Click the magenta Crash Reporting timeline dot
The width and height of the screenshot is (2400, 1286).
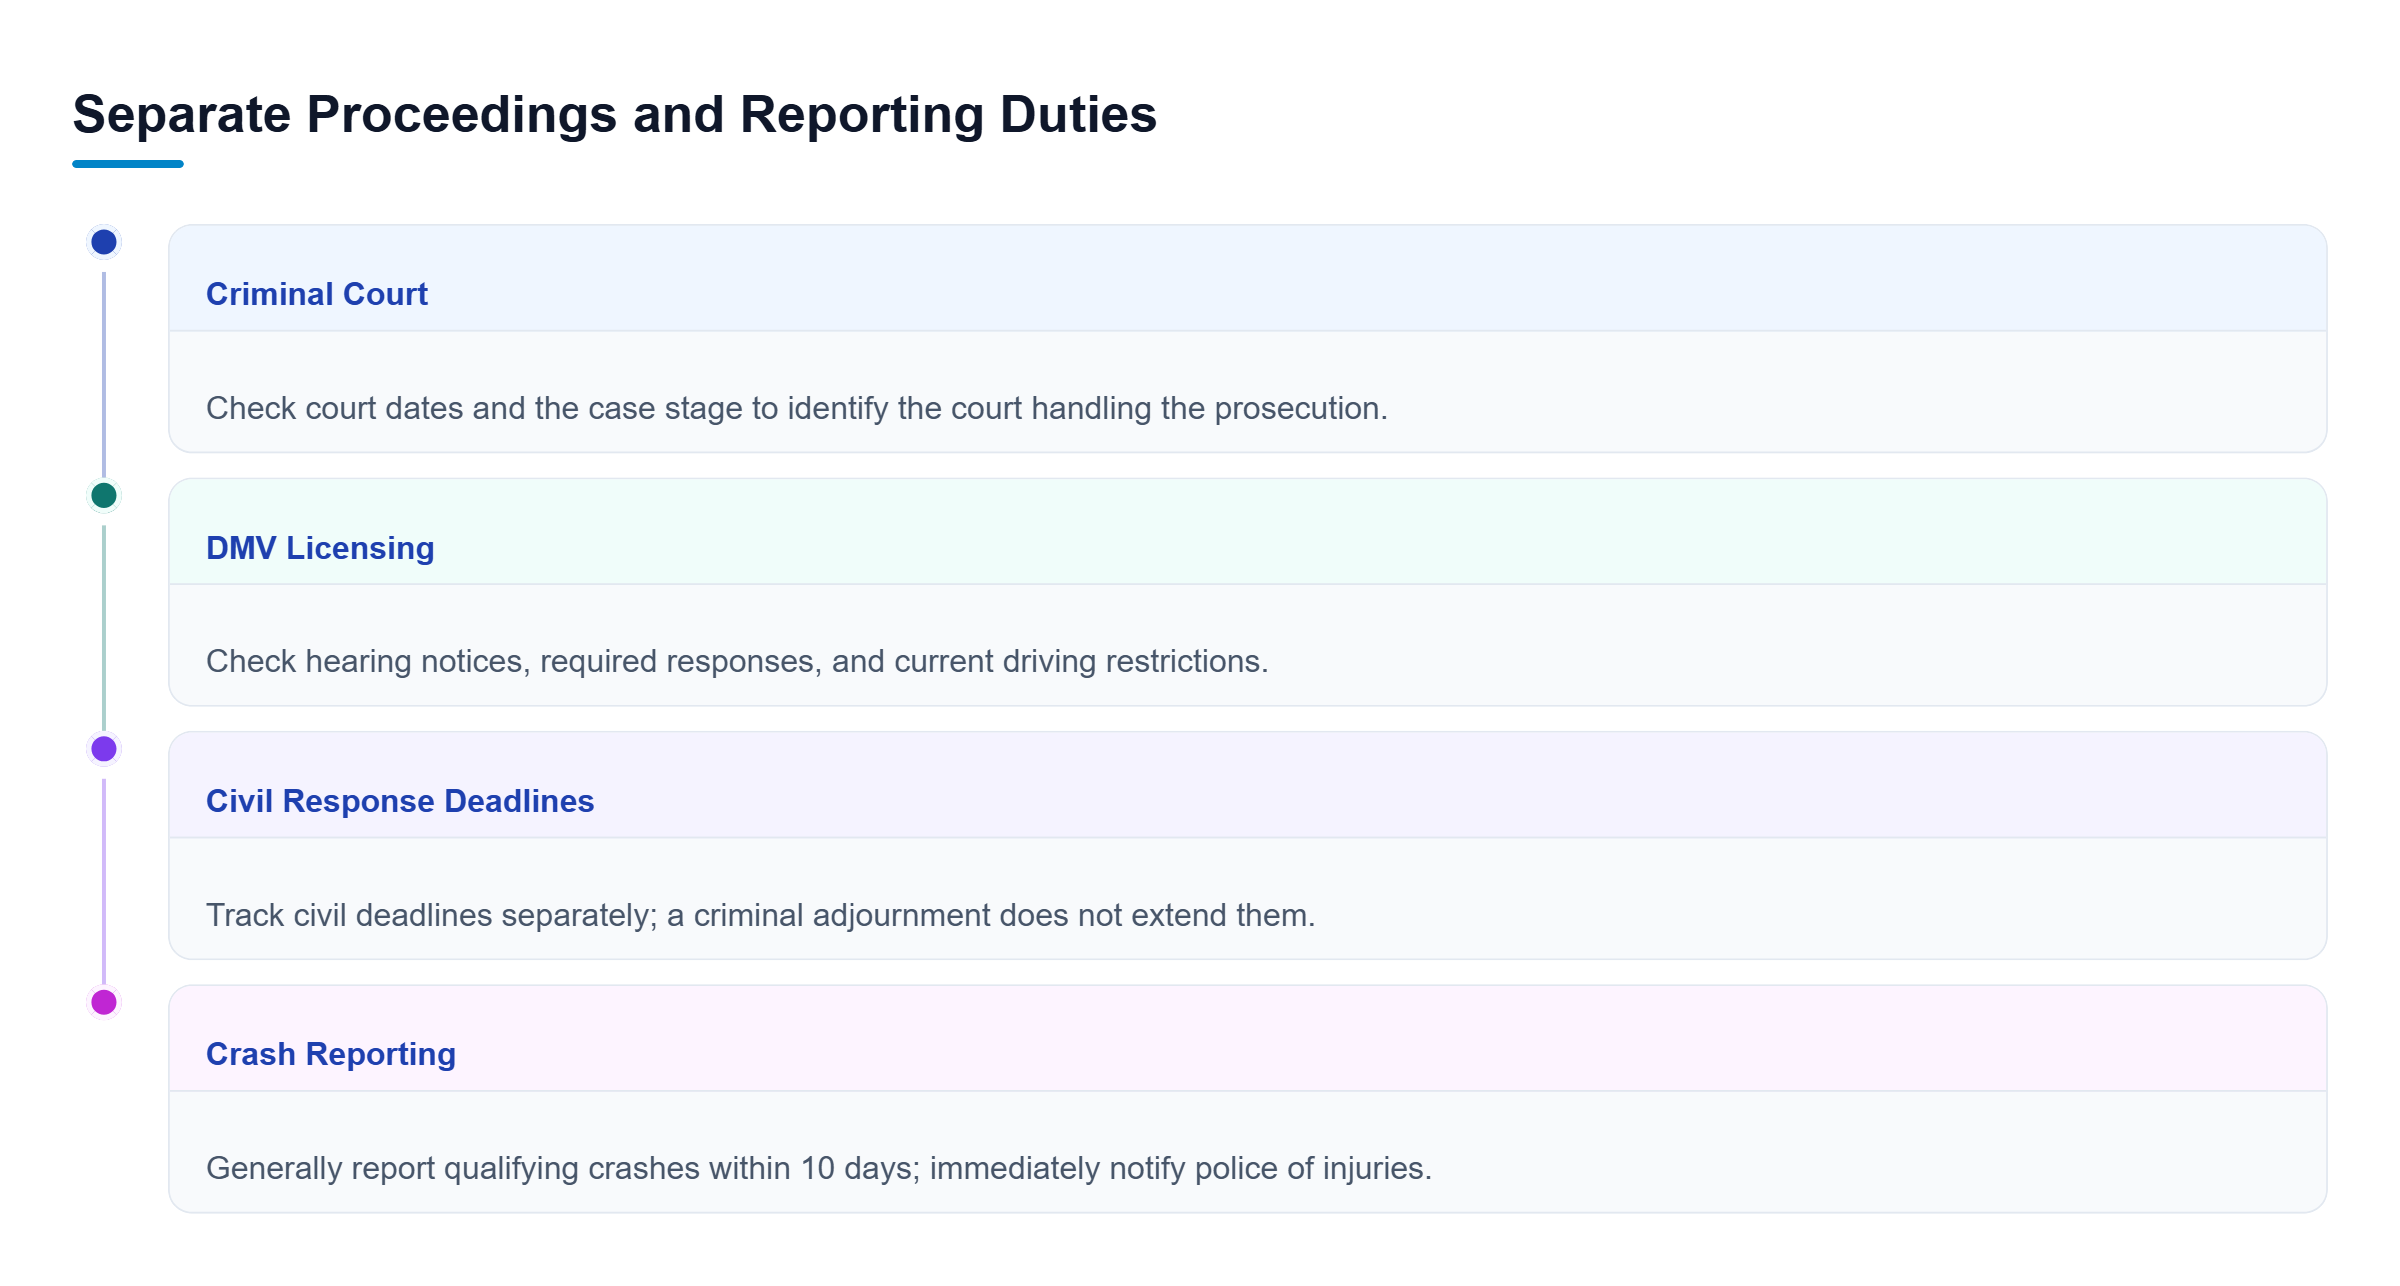pos(104,1002)
